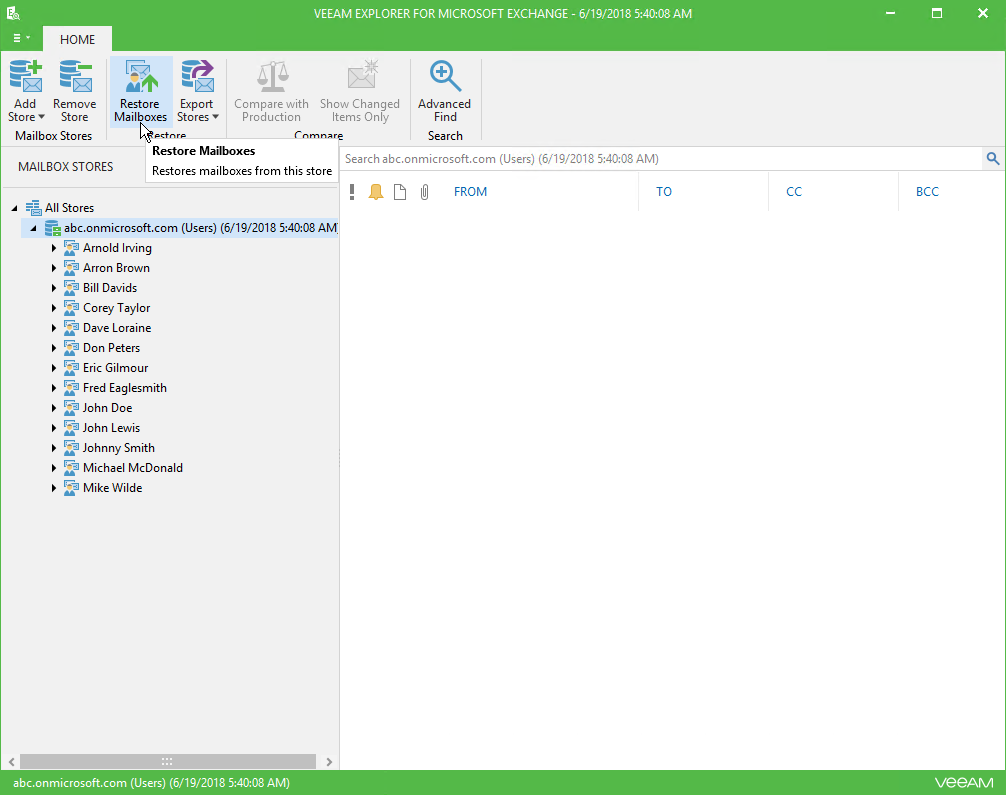This screenshot has height=795, width=1006.
Task: Switch to the HOME ribbon tab
Action: 78,39
